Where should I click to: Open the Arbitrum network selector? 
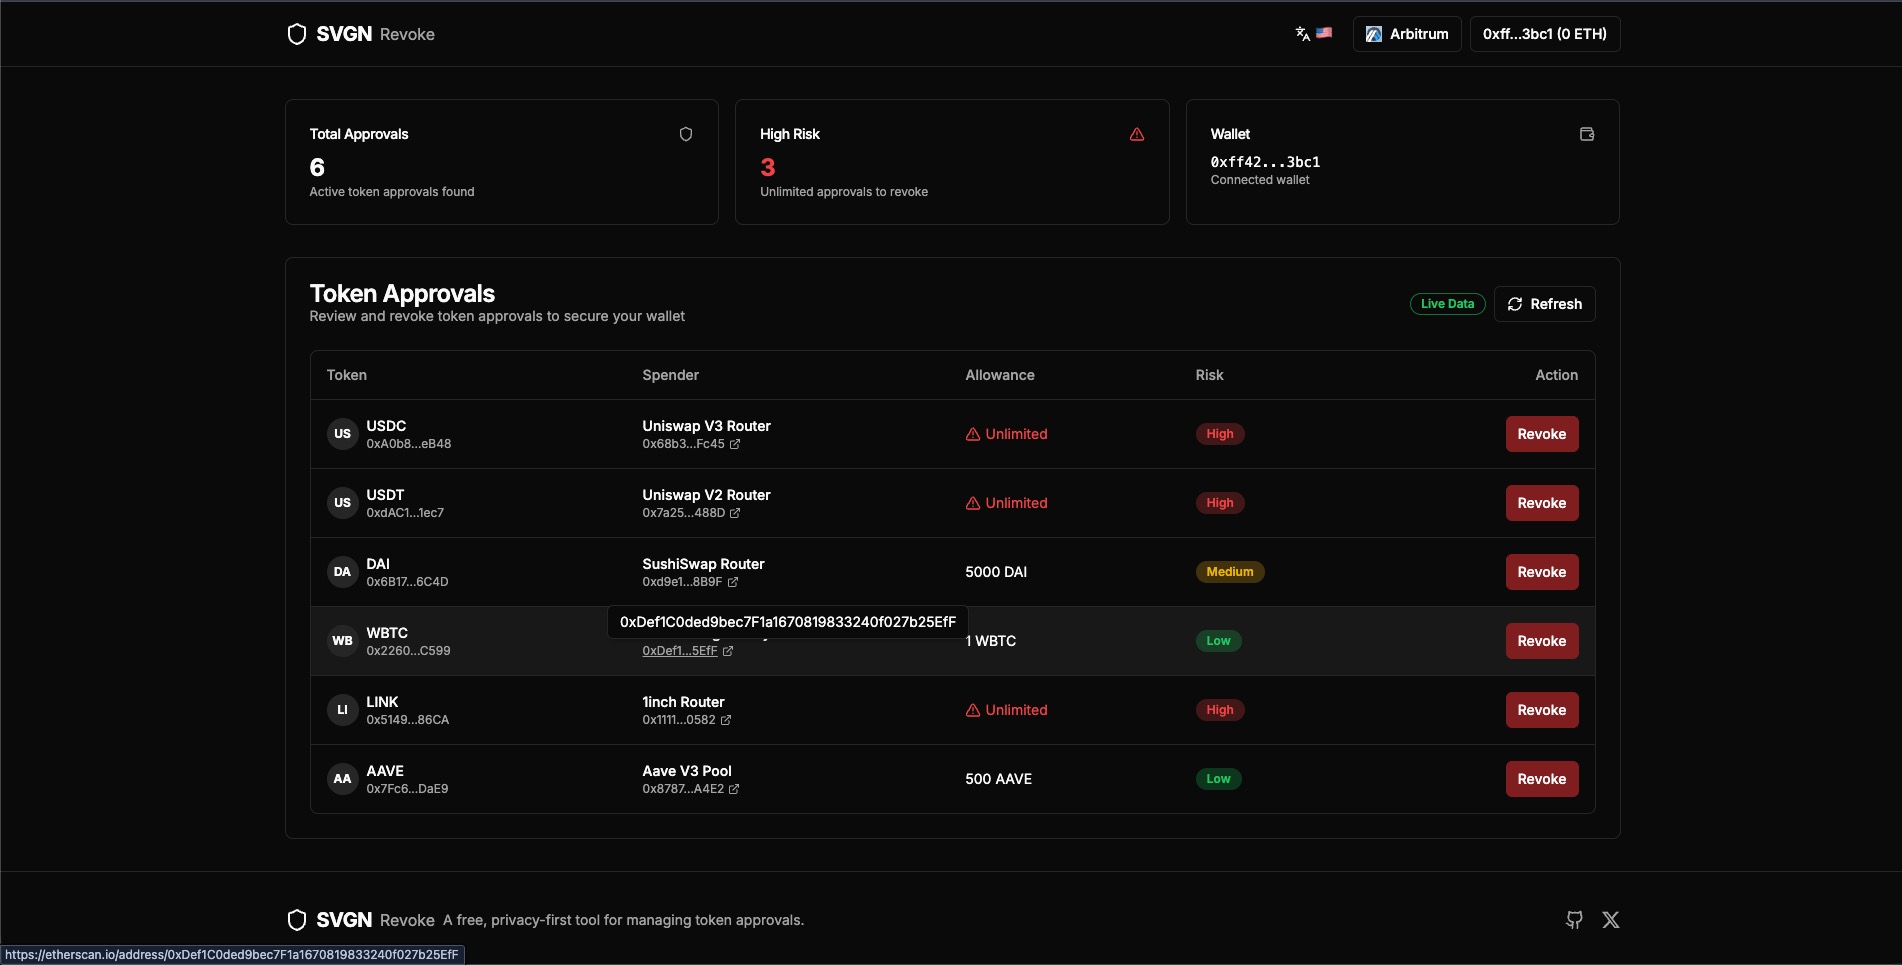coord(1406,33)
